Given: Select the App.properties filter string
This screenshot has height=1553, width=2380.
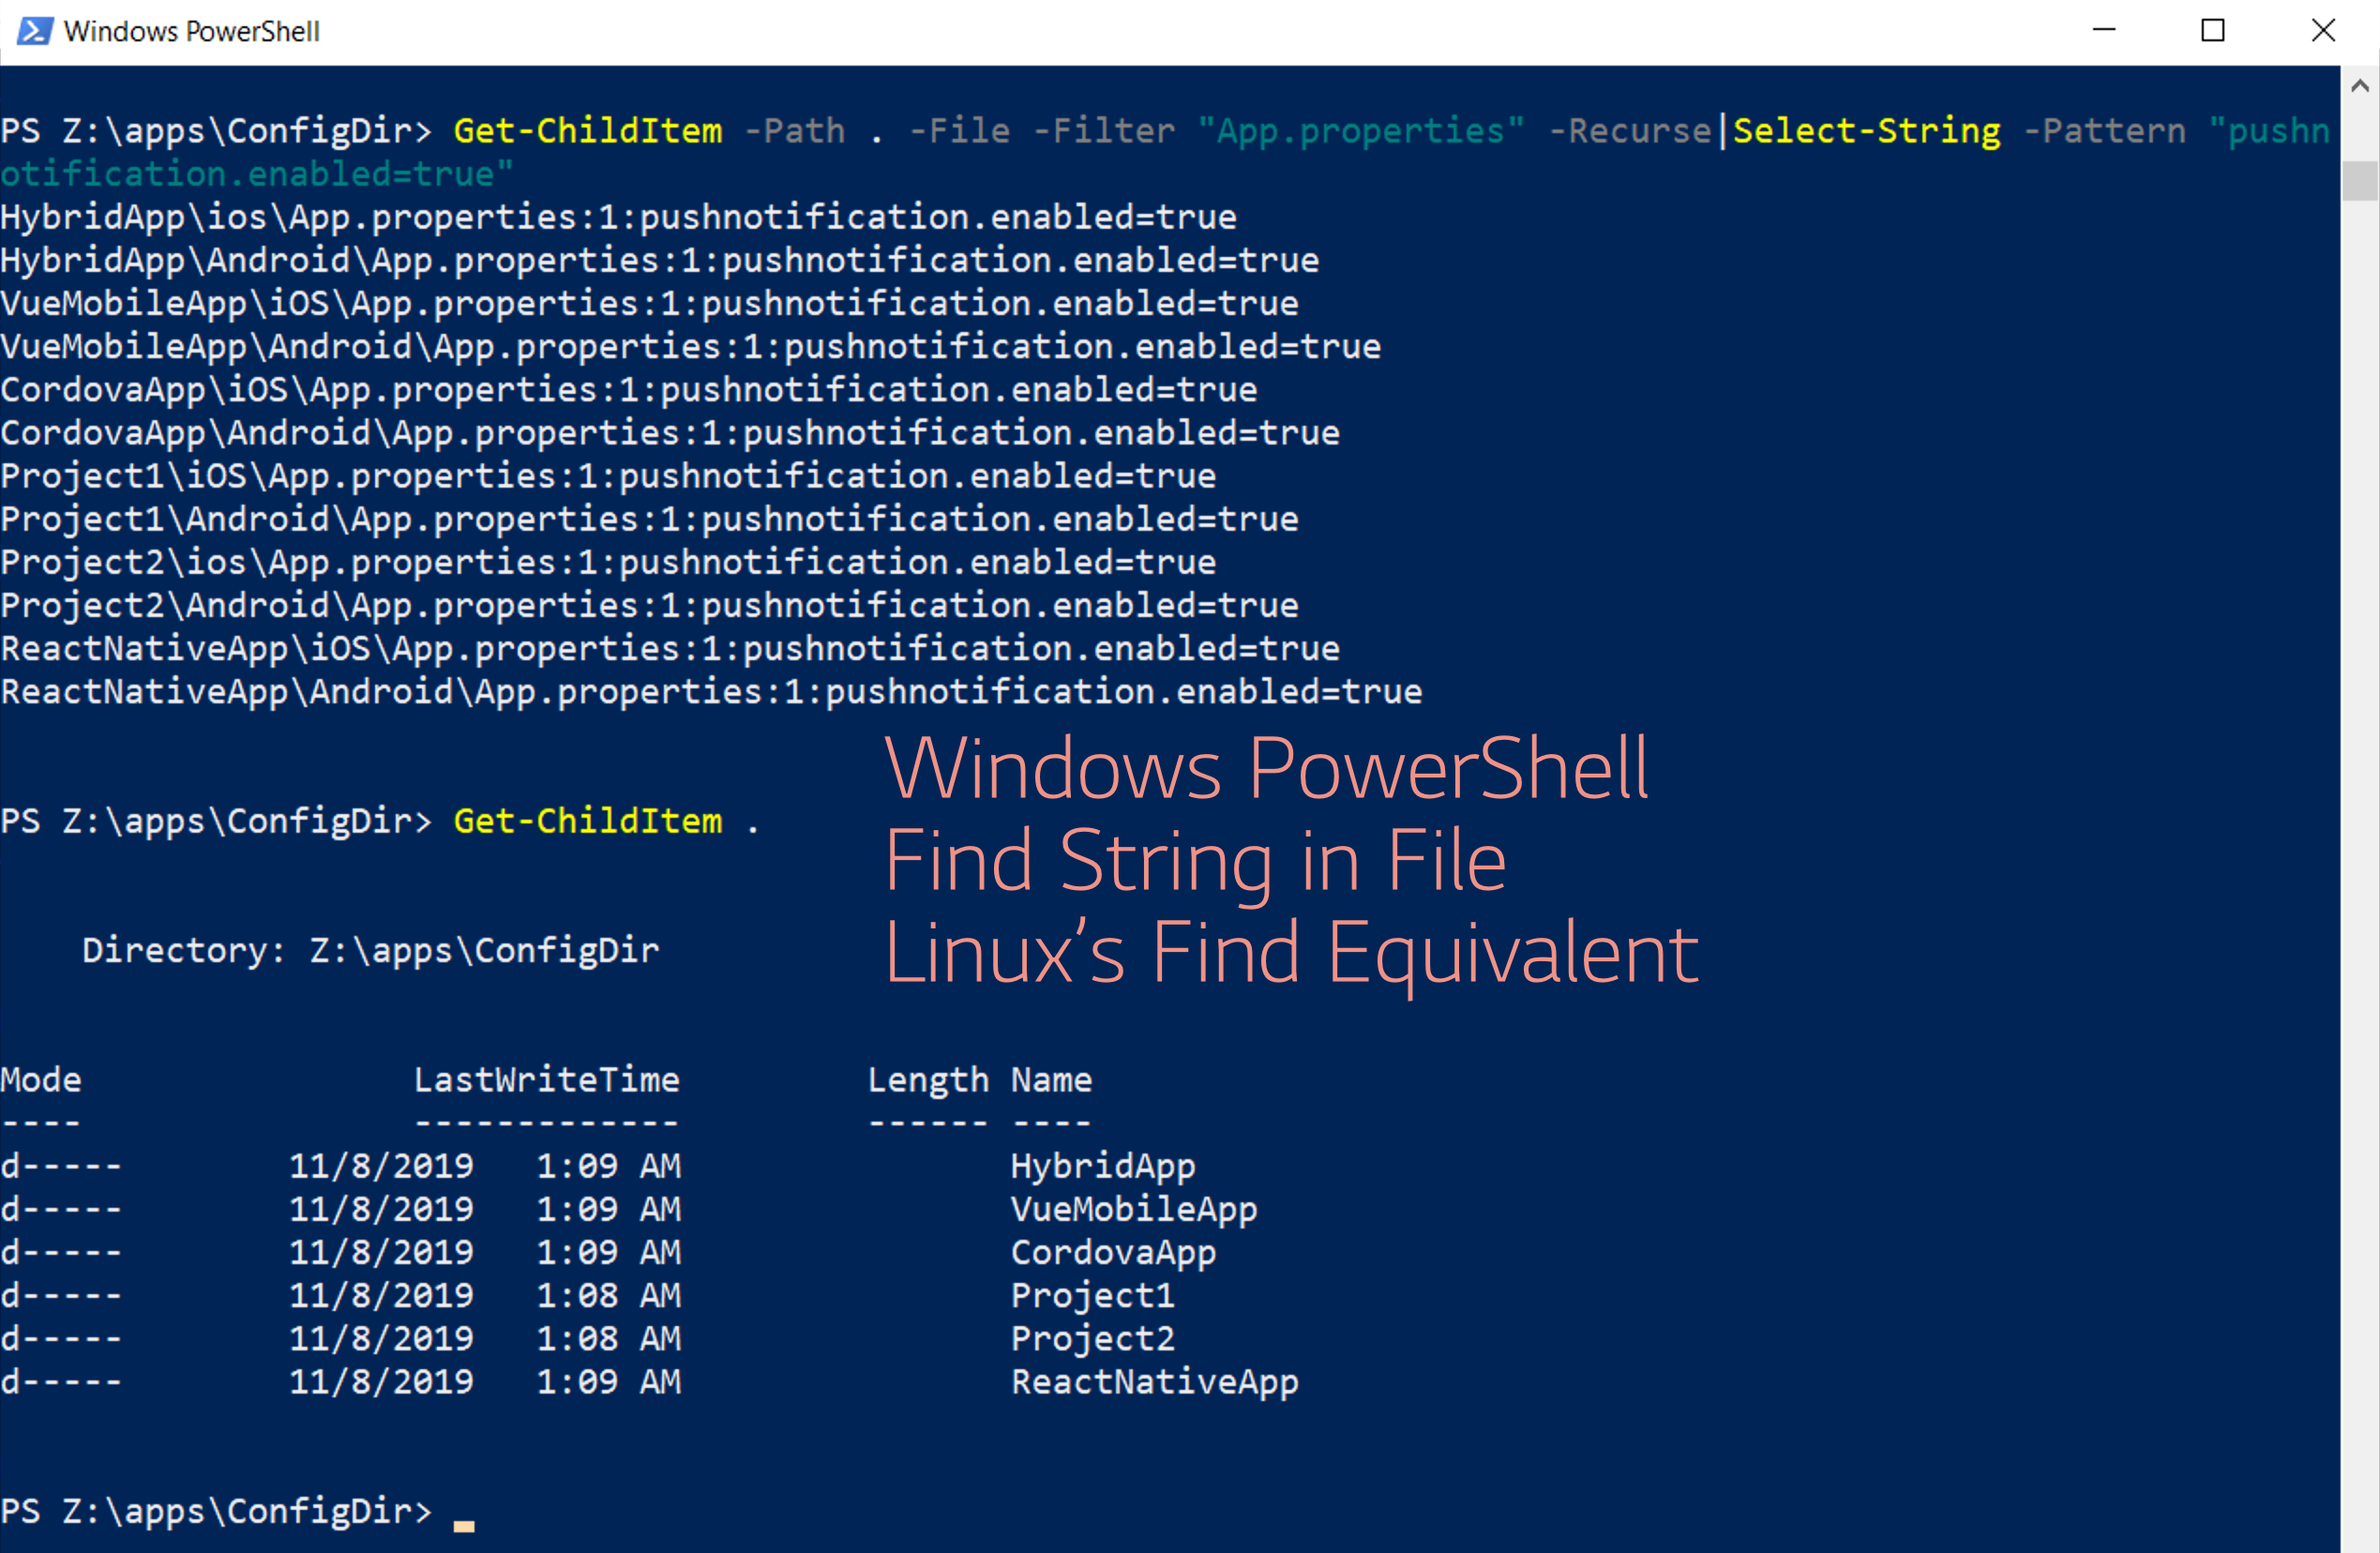Looking at the screenshot, I should (1362, 129).
